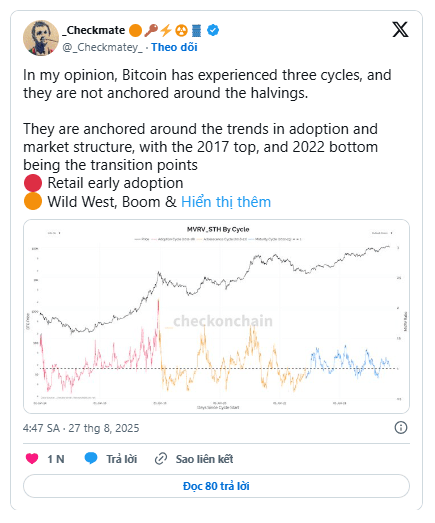Copy link using Sao liên kết
This screenshot has width=435, height=523.
[204, 459]
